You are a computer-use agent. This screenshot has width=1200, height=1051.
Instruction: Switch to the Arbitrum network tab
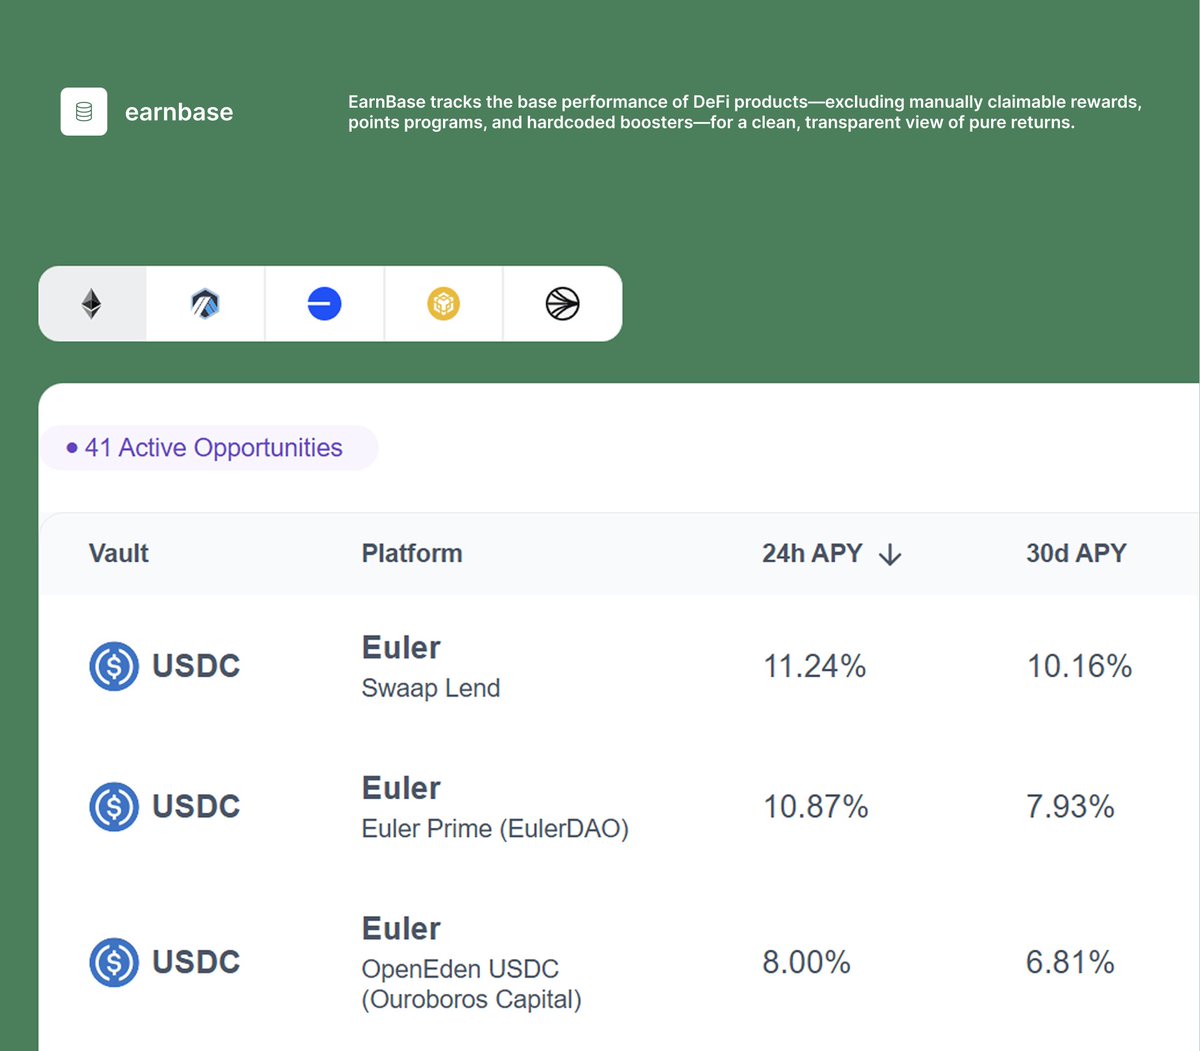[x=205, y=304]
